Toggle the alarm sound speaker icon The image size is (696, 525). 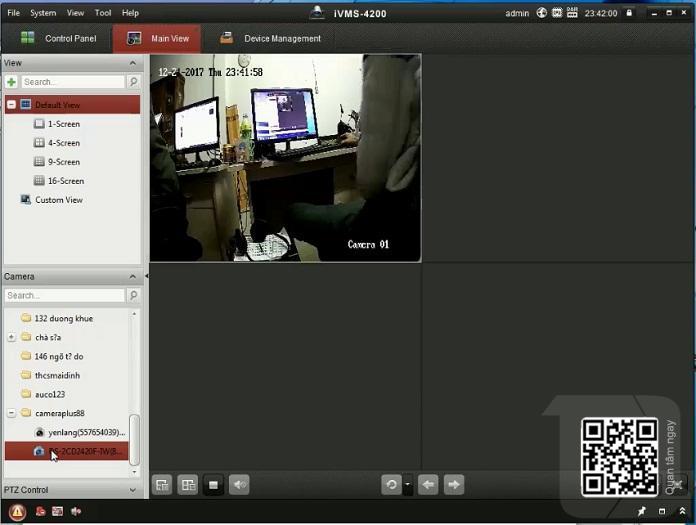pyautogui.click(x=76, y=511)
